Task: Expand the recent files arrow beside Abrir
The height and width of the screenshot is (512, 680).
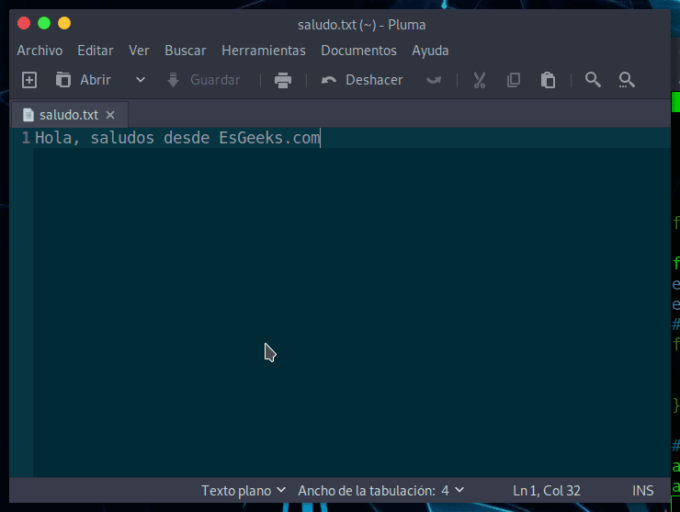Action: [140, 80]
